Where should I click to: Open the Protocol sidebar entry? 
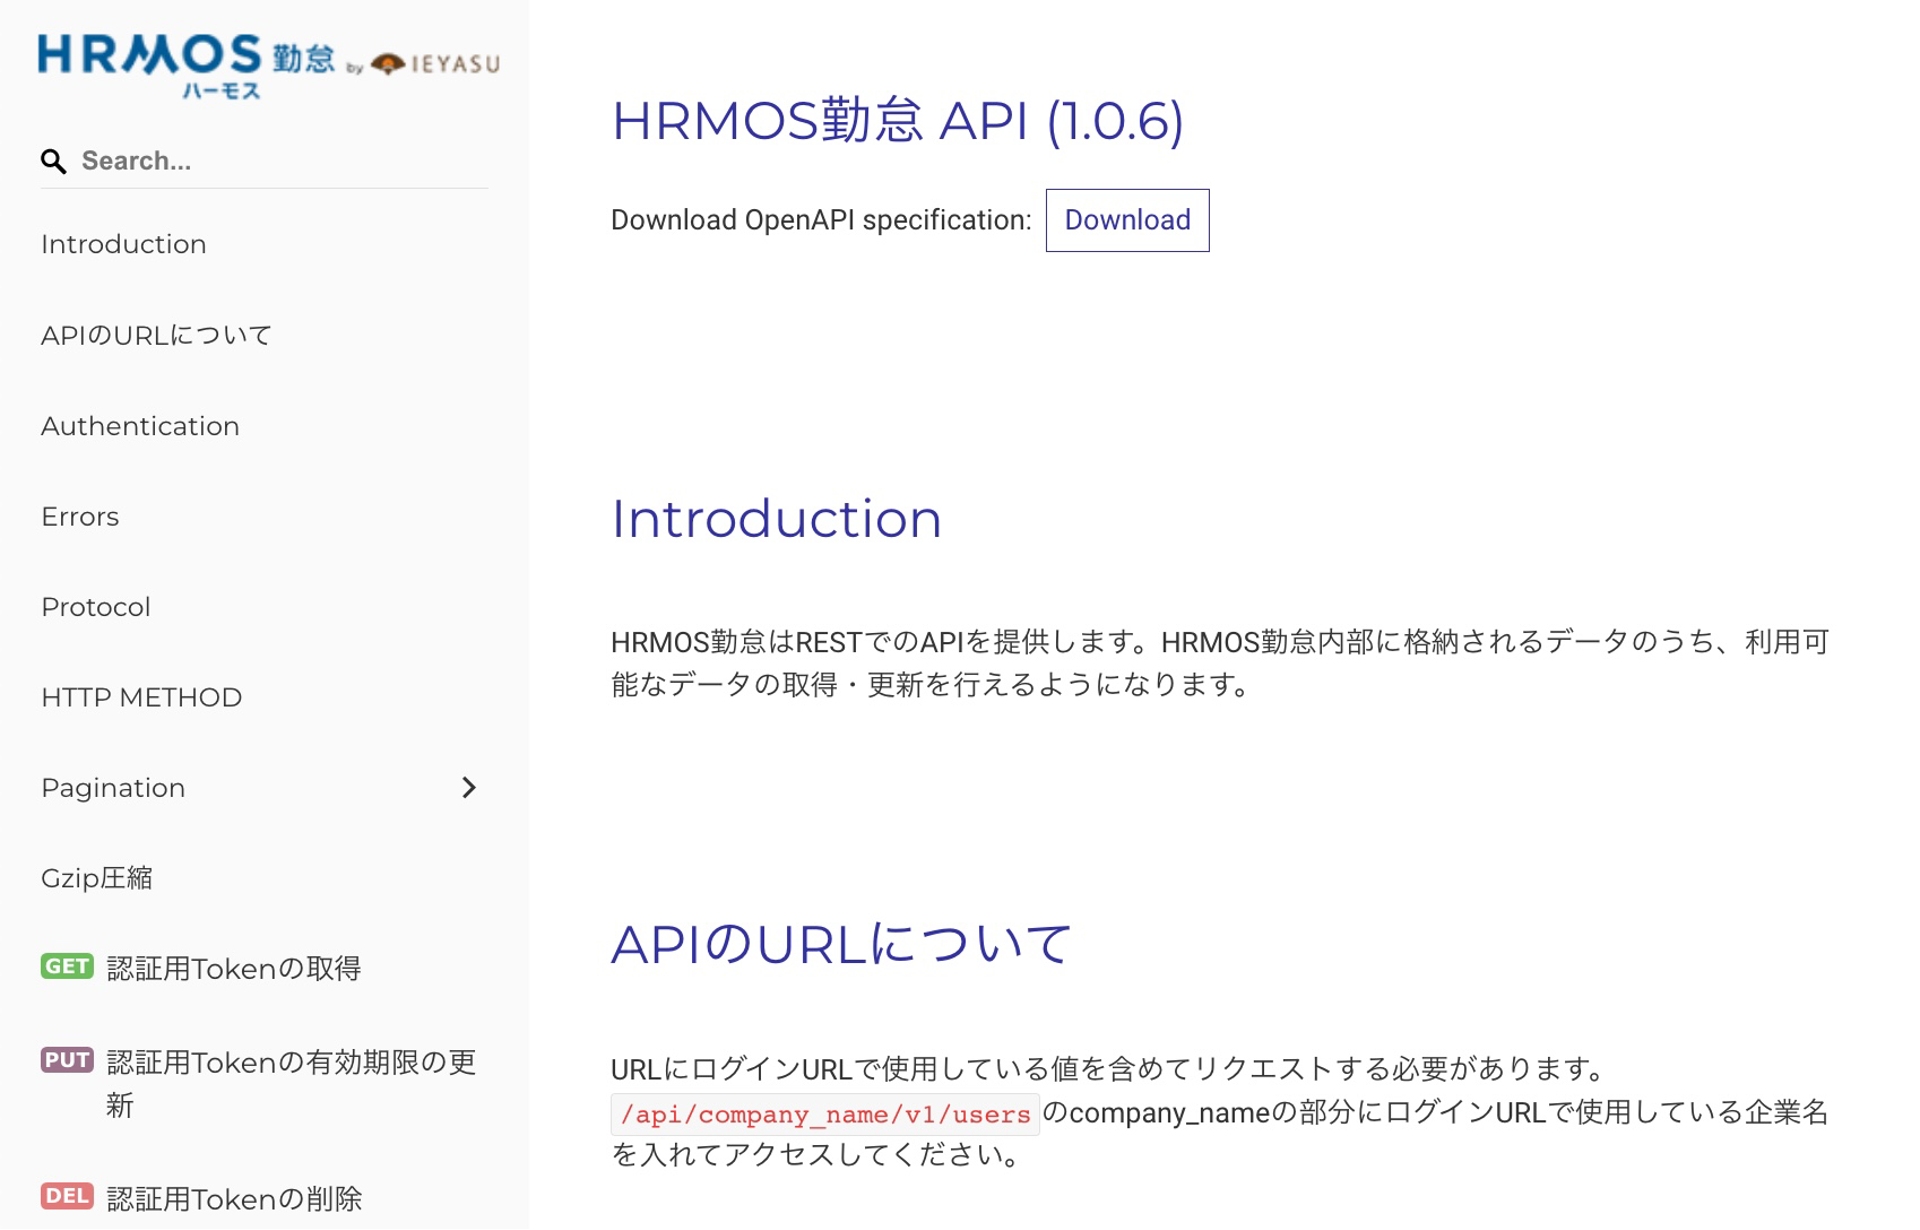click(96, 607)
